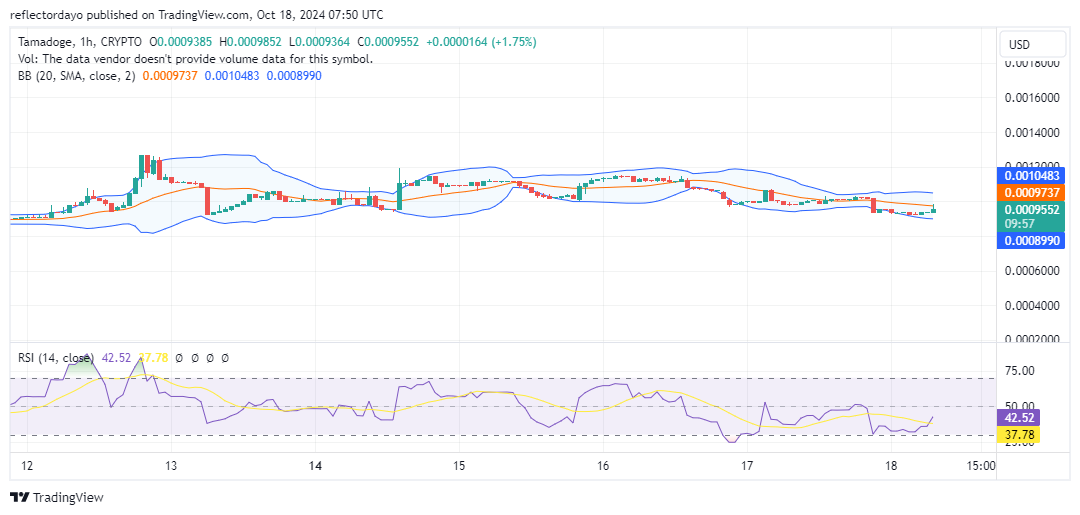Click the date label 18 on time axis

coord(891,466)
